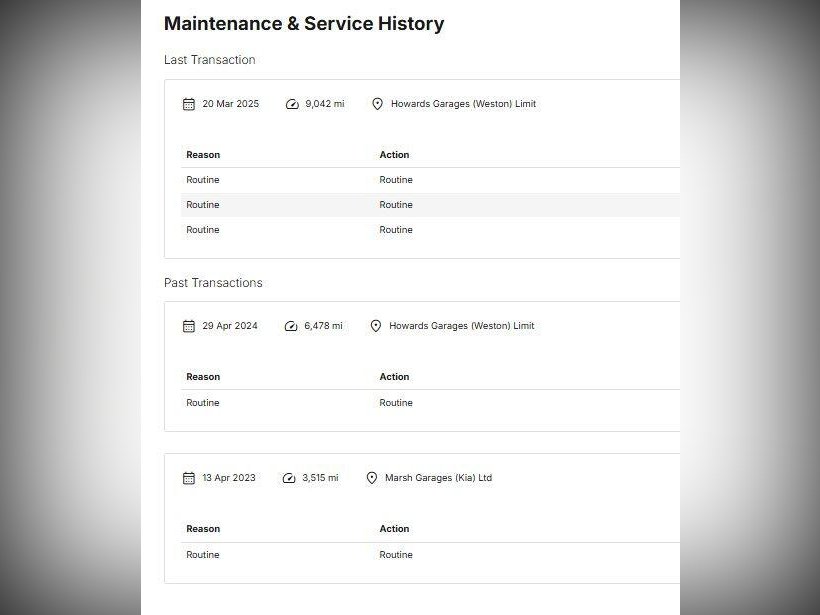820x615 pixels.
Task: Select the Last Transaction section label
Action: (210, 60)
